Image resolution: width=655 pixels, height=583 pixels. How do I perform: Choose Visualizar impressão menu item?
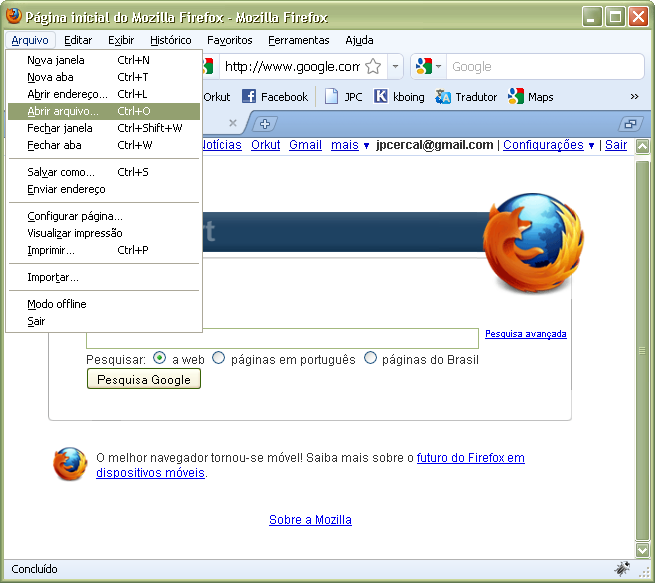104,233
